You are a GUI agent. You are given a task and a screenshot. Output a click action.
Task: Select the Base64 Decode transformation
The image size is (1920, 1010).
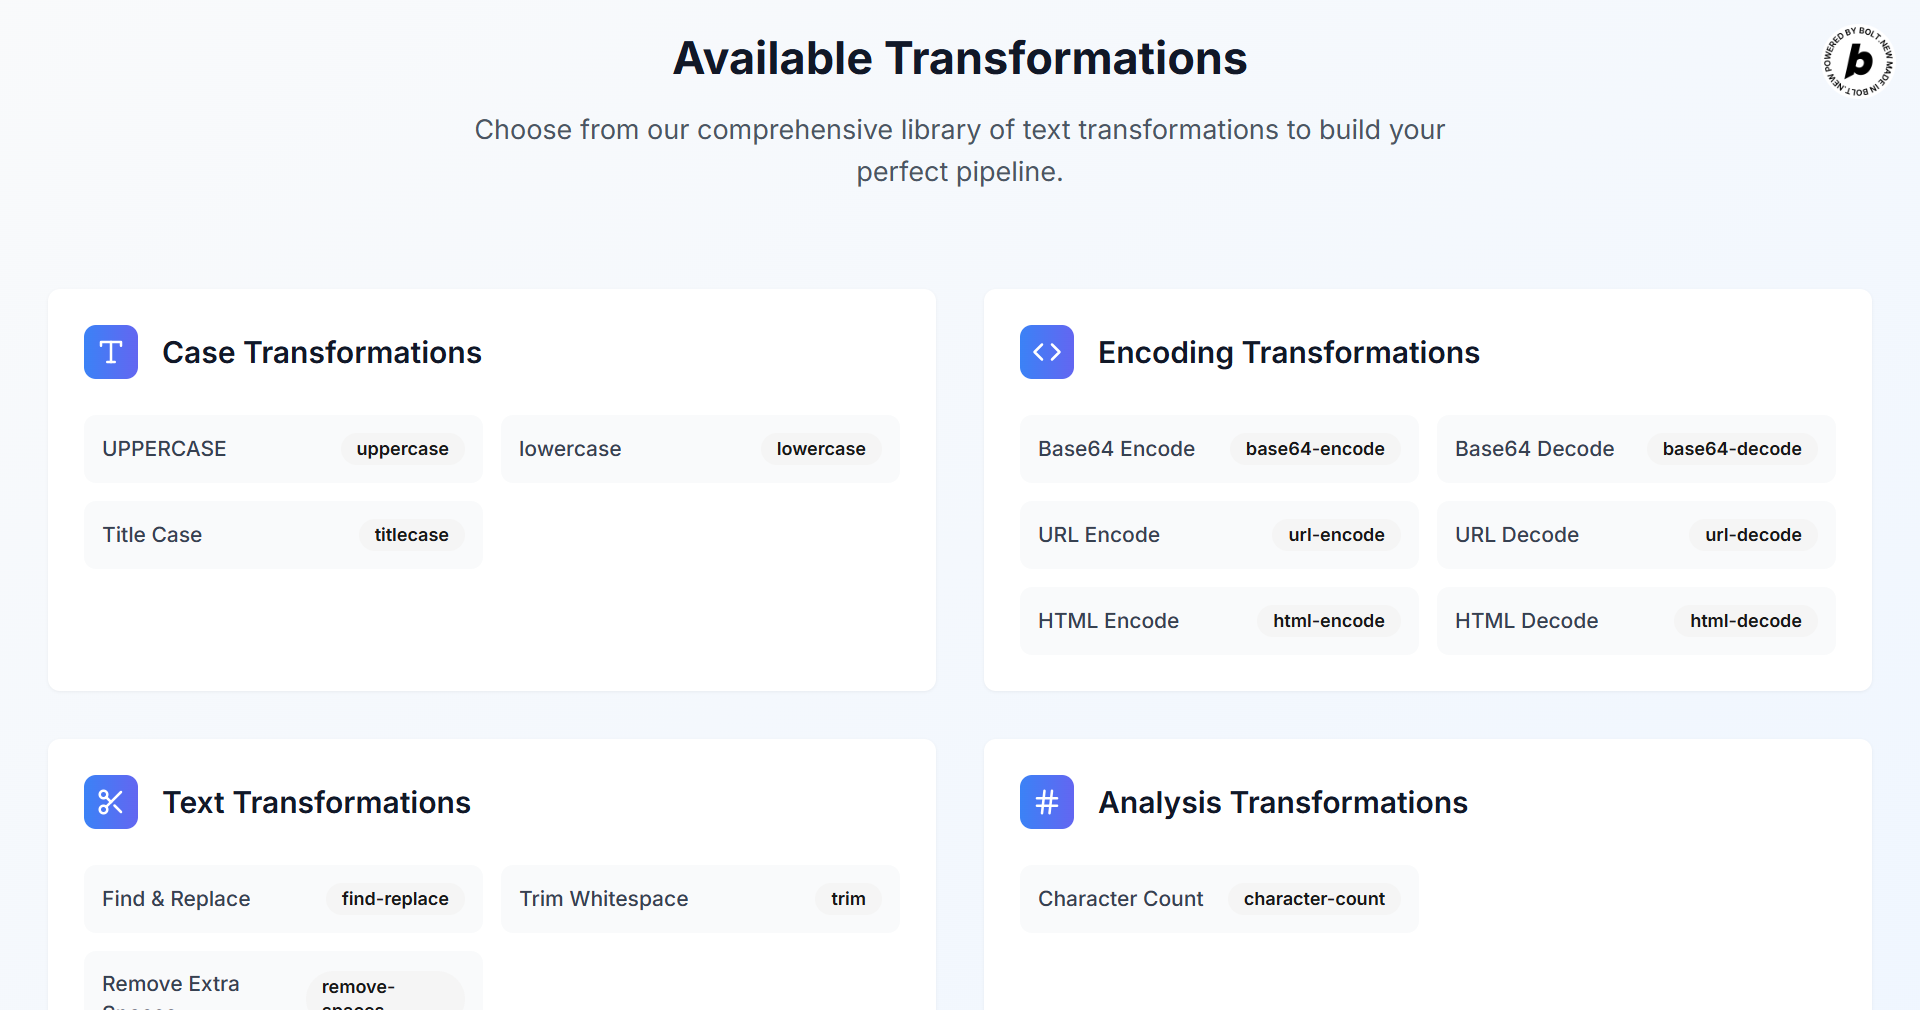pyautogui.click(x=1634, y=448)
